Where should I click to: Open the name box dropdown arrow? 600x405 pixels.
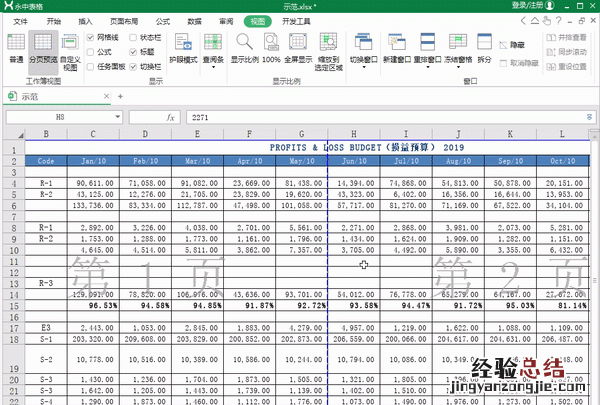pos(121,117)
